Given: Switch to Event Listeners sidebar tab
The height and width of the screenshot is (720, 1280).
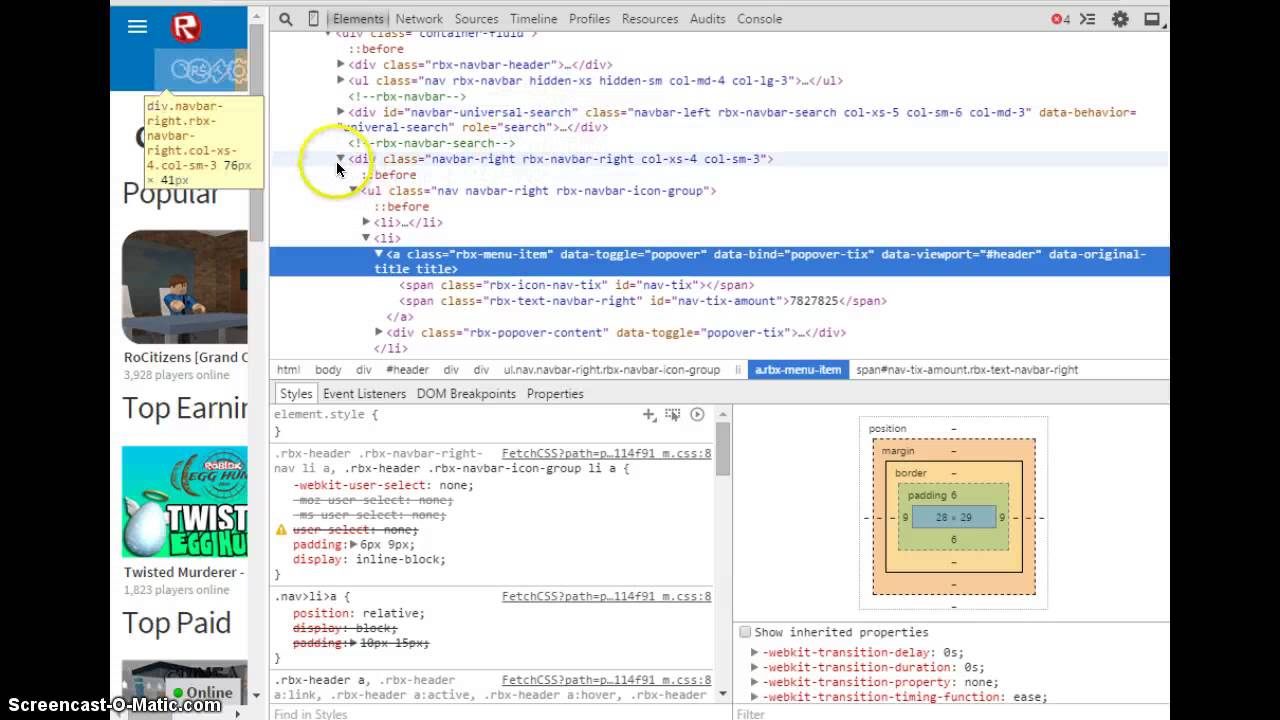Looking at the screenshot, I should coord(364,394).
